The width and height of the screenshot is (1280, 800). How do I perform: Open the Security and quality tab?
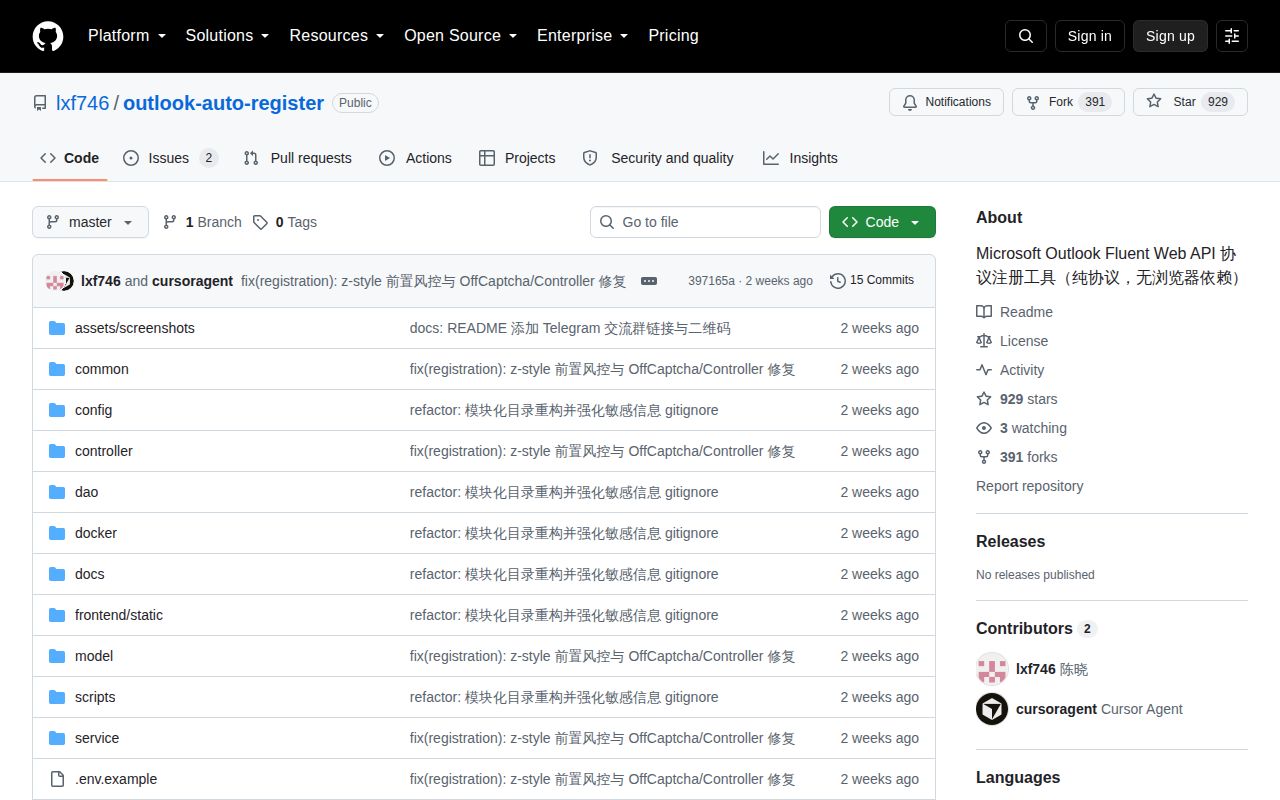pos(658,158)
